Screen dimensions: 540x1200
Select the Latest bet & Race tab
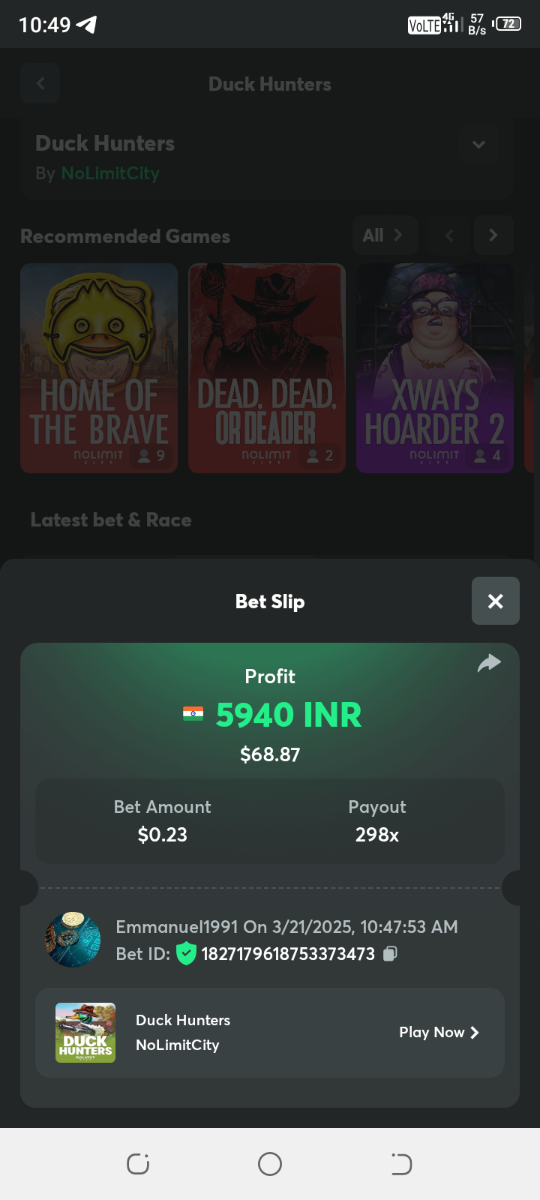click(x=111, y=520)
